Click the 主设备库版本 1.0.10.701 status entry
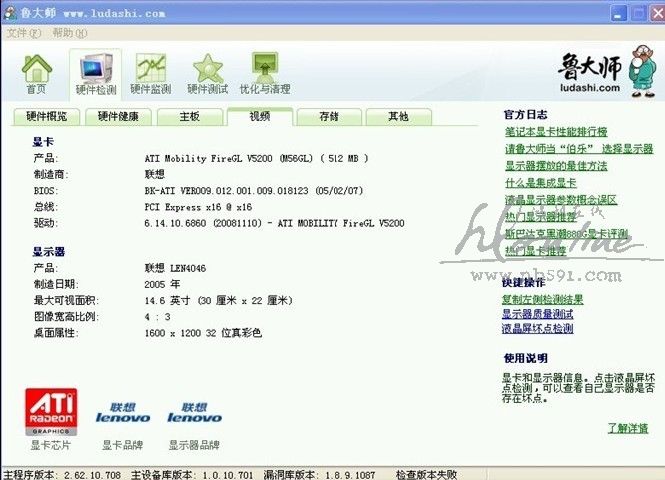This screenshot has height=480, width=665. pos(192,475)
